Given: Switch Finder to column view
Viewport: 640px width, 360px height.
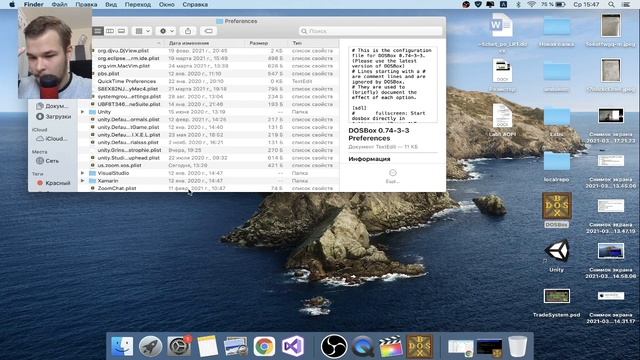Looking at the screenshot, I should (x=110, y=31).
